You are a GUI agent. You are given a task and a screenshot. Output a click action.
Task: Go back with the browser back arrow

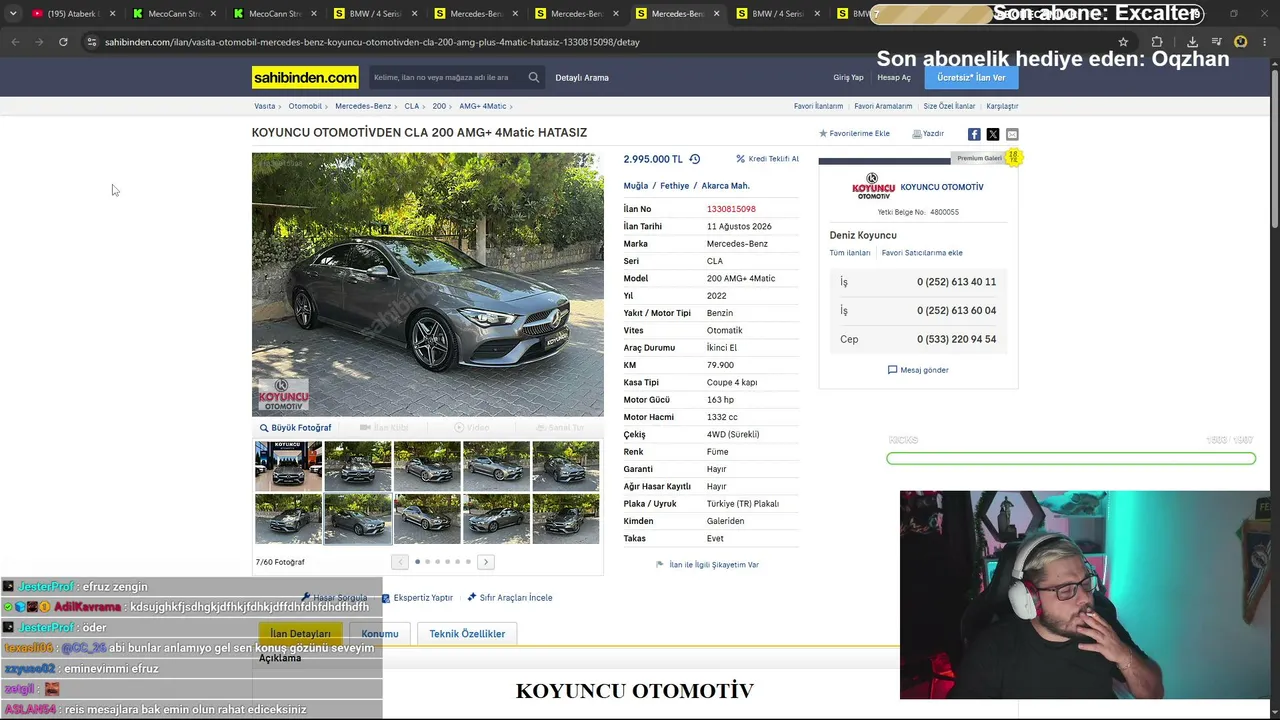pos(15,42)
